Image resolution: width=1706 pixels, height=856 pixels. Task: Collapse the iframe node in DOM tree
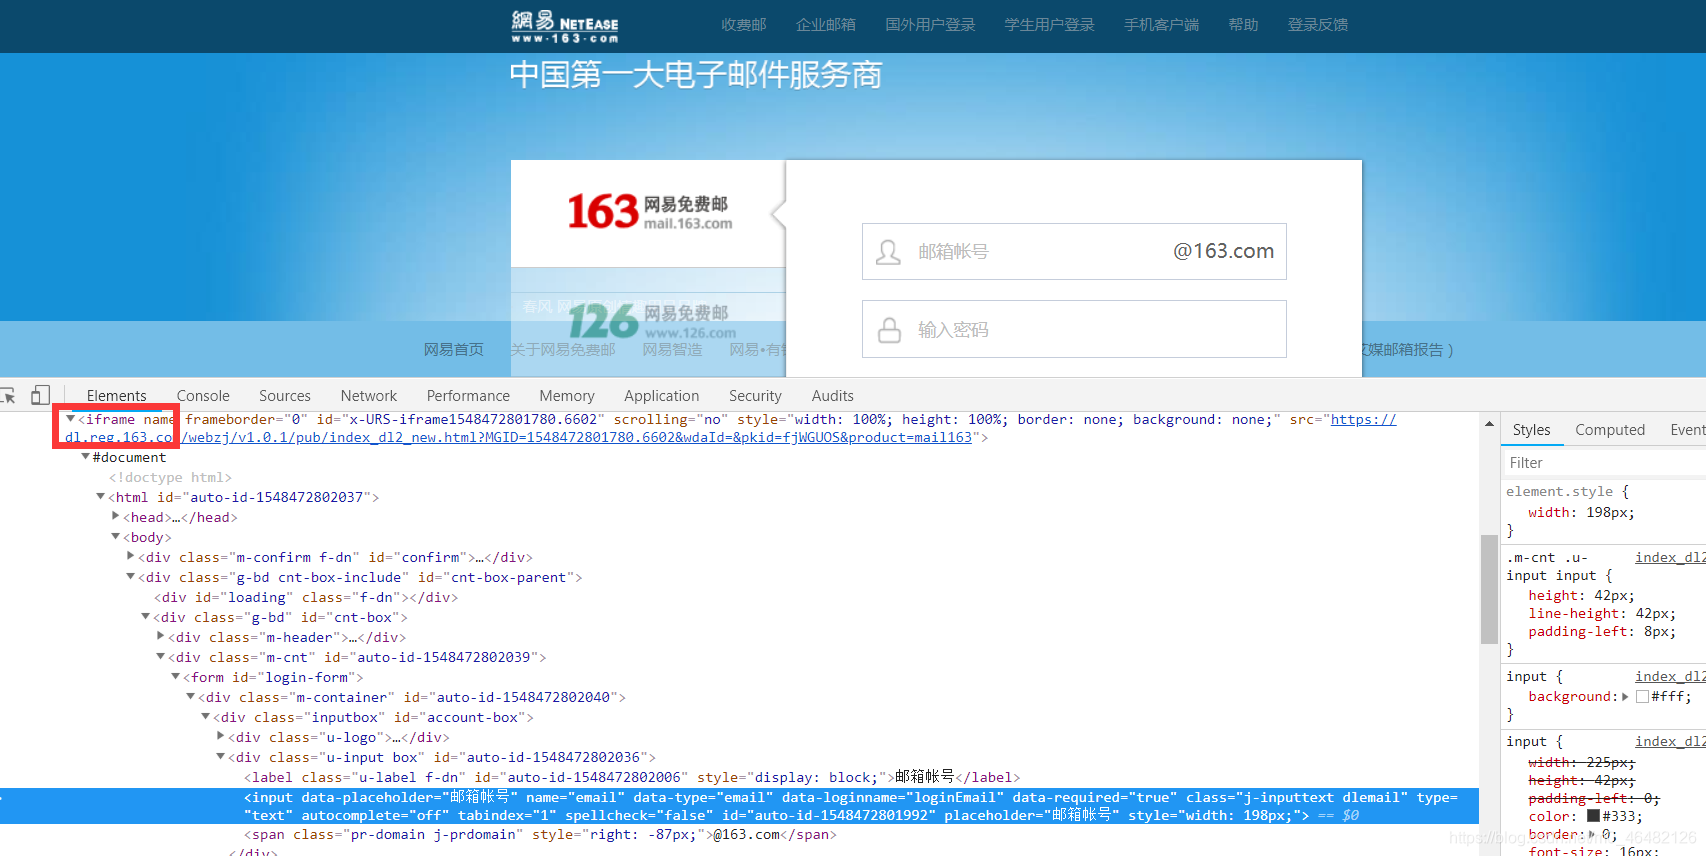point(71,419)
